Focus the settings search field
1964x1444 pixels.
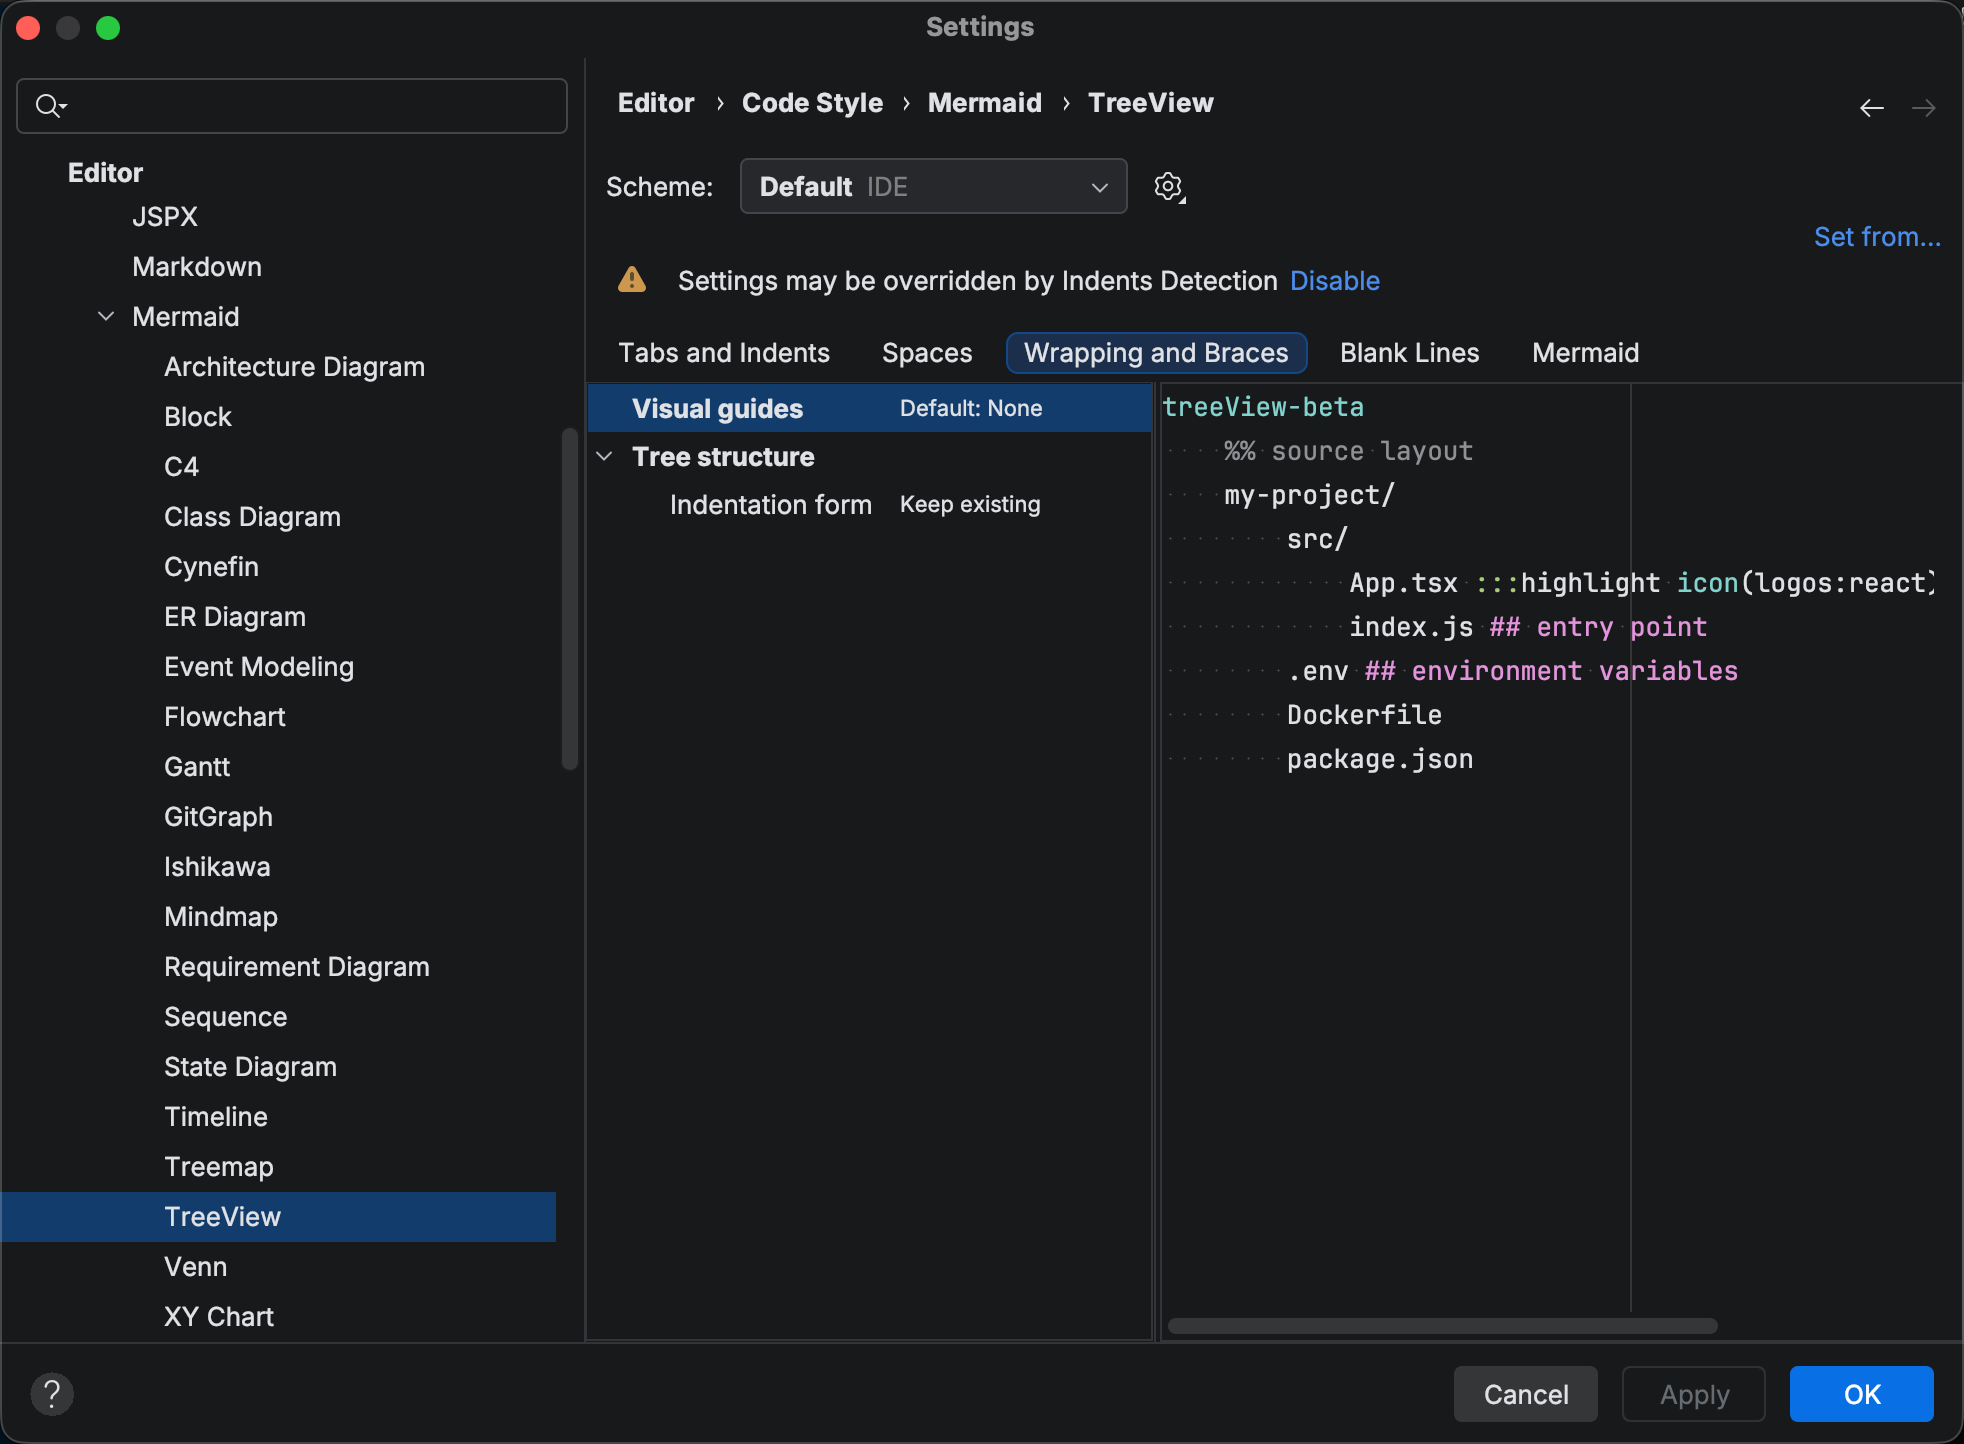pos(292,106)
